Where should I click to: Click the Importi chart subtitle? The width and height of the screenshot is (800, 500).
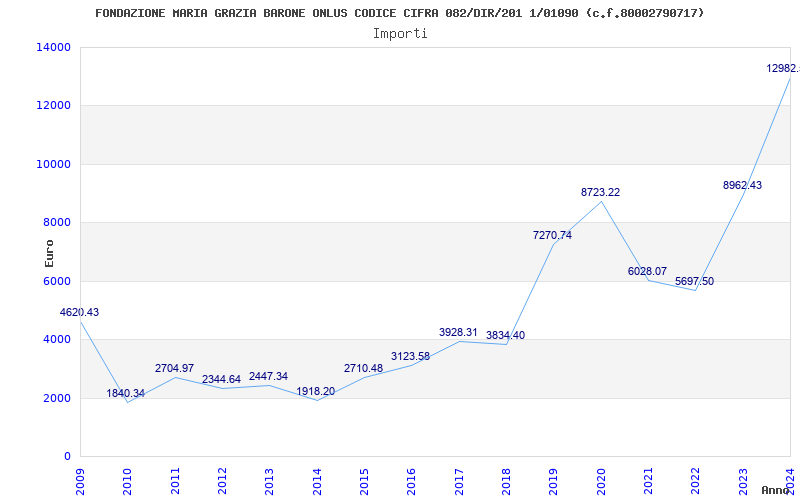pyautogui.click(x=400, y=34)
